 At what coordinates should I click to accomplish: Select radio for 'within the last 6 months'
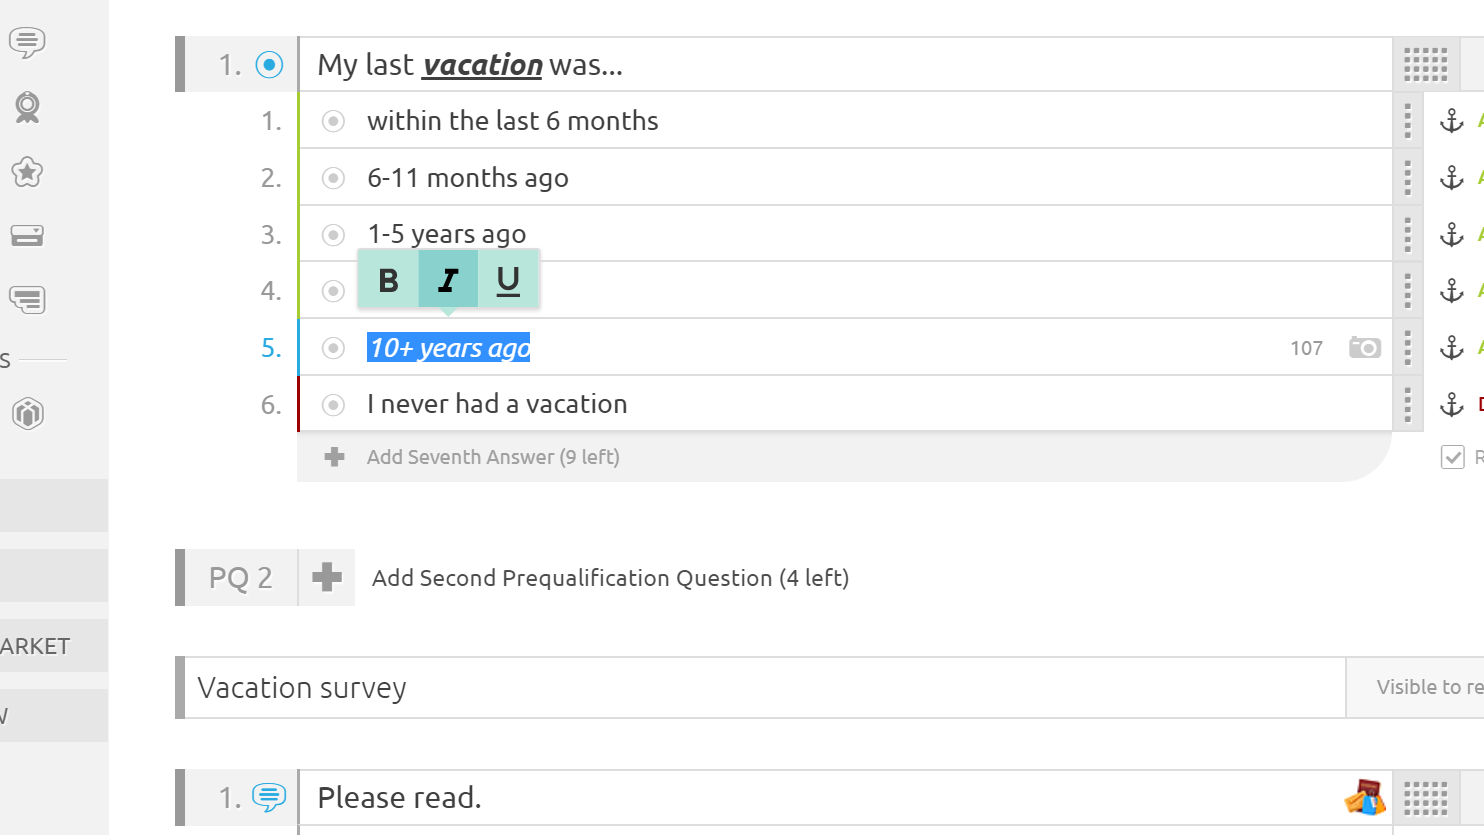pos(333,121)
